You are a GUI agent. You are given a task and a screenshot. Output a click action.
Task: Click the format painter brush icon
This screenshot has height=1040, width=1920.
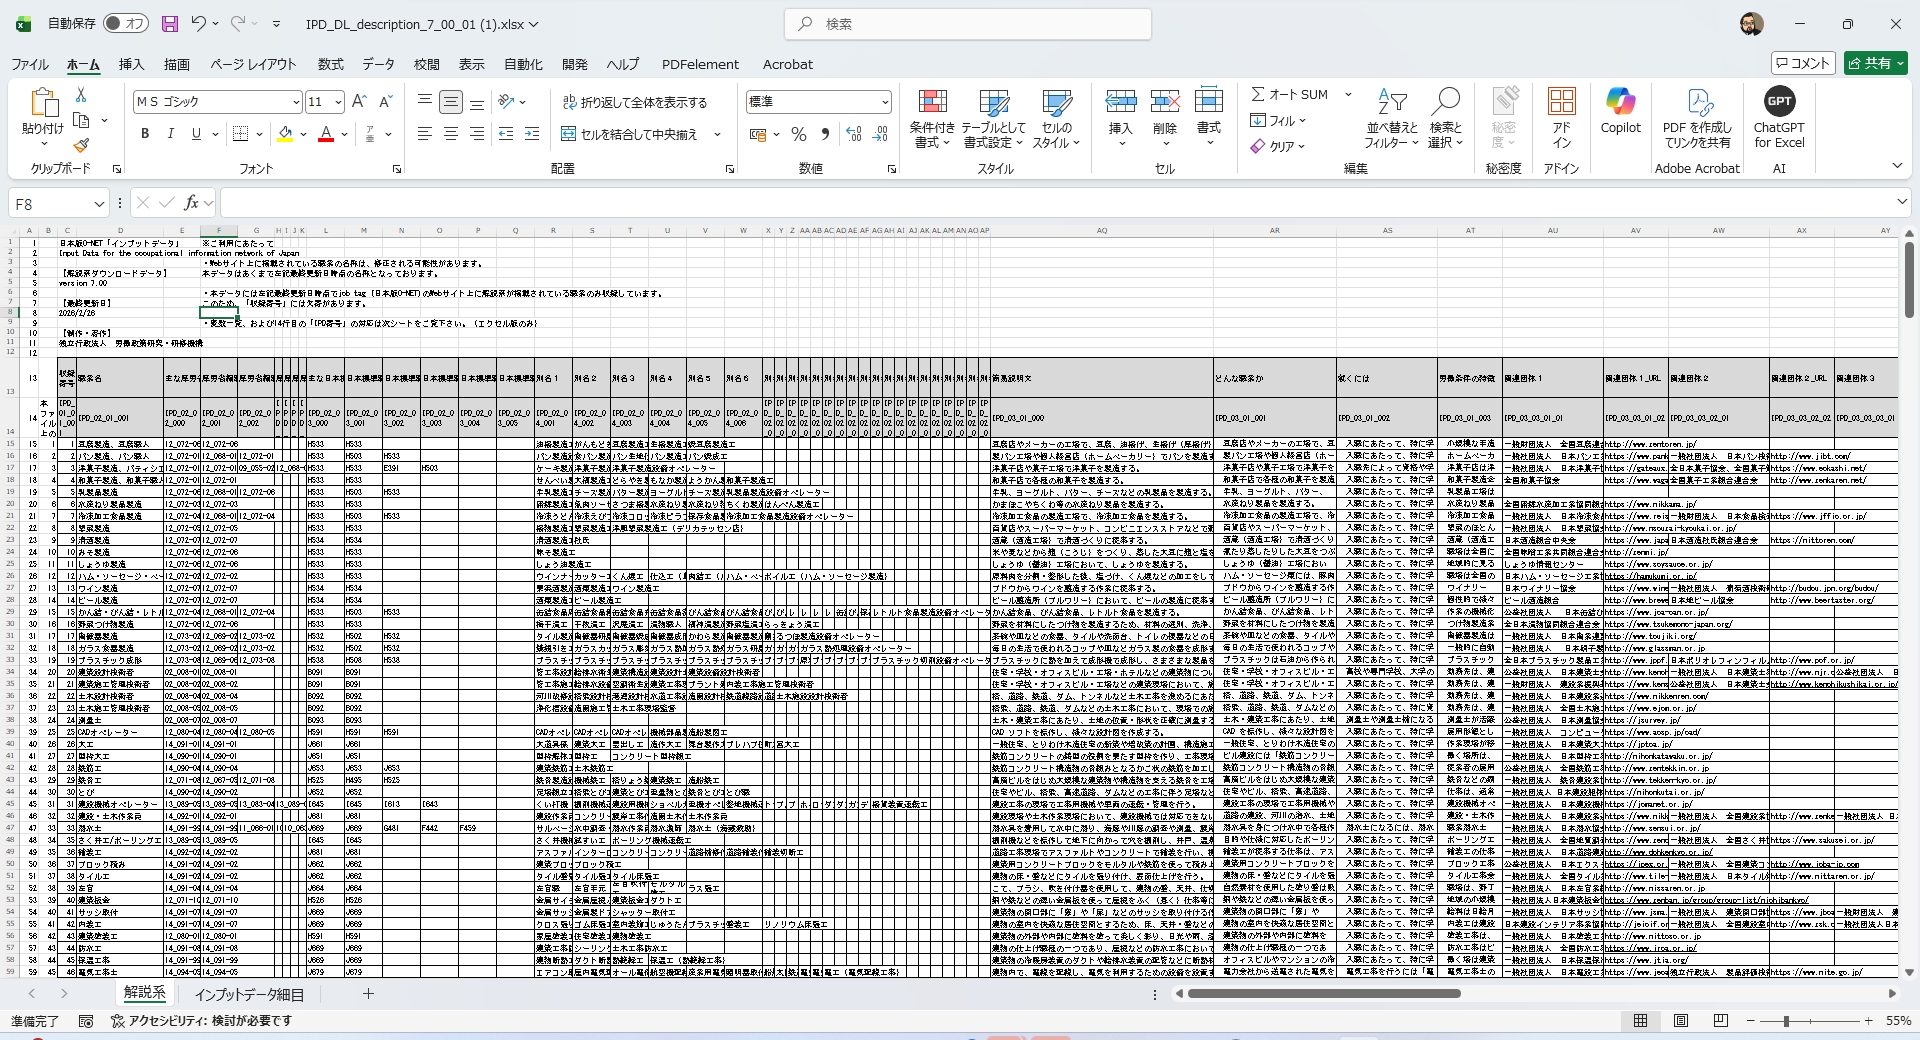[x=81, y=145]
